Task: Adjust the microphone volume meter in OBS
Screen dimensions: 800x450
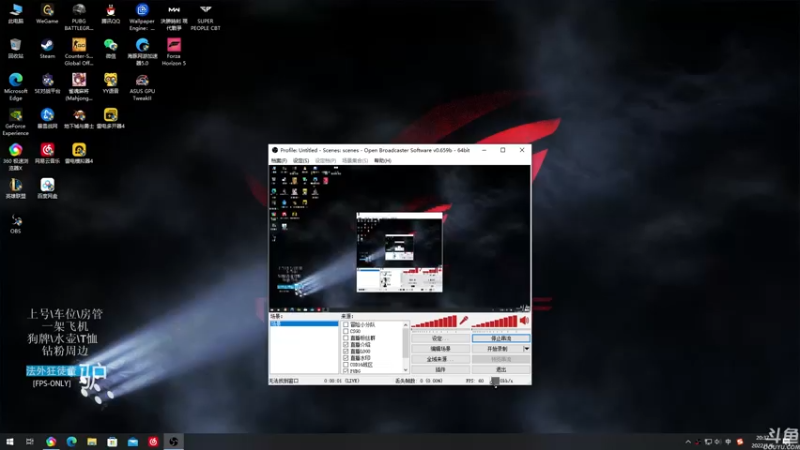Action: [434, 321]
